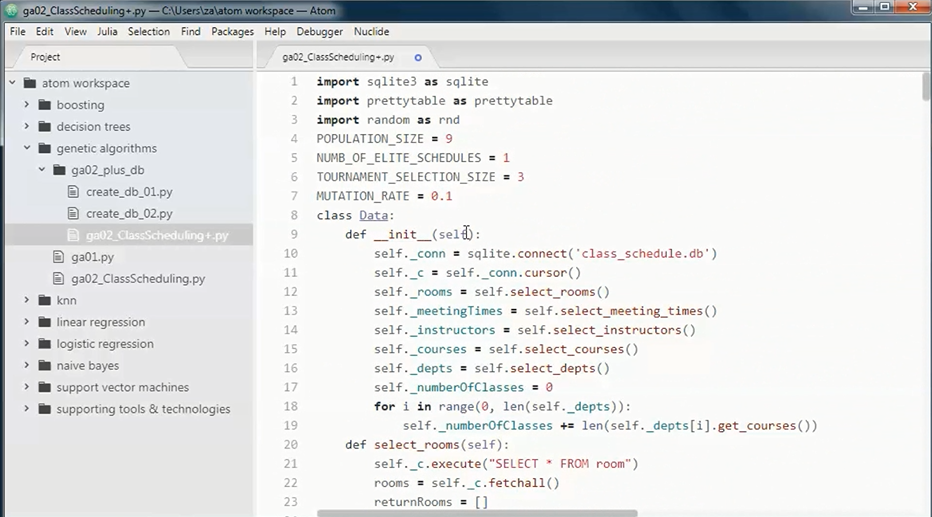The image size is (932, 517).
Task: Click the underlined Data class name
Action: [x=373, y=215]
